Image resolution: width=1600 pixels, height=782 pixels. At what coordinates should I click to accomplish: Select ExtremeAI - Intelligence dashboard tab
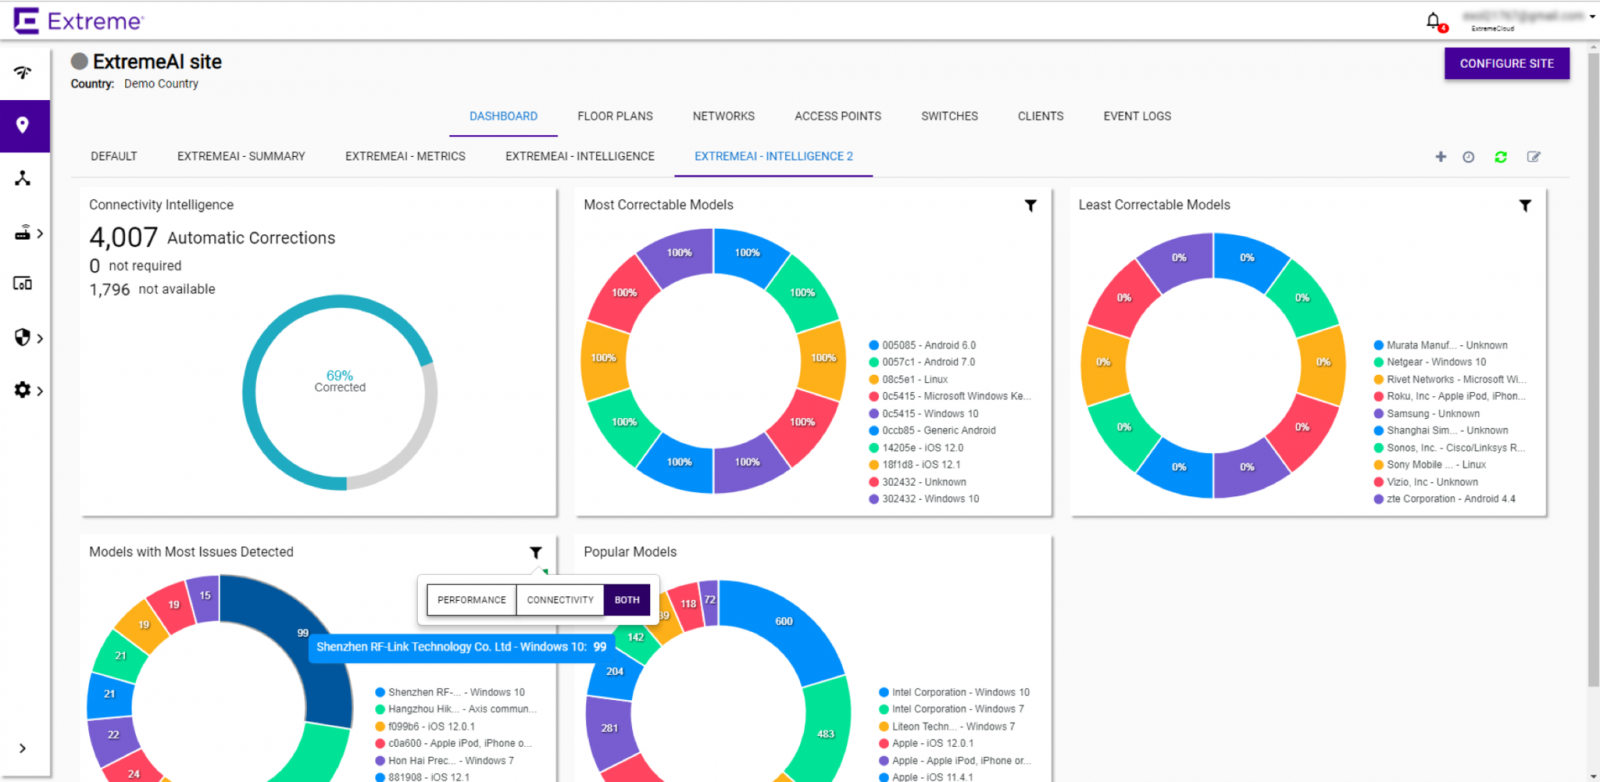coord(580,156)
